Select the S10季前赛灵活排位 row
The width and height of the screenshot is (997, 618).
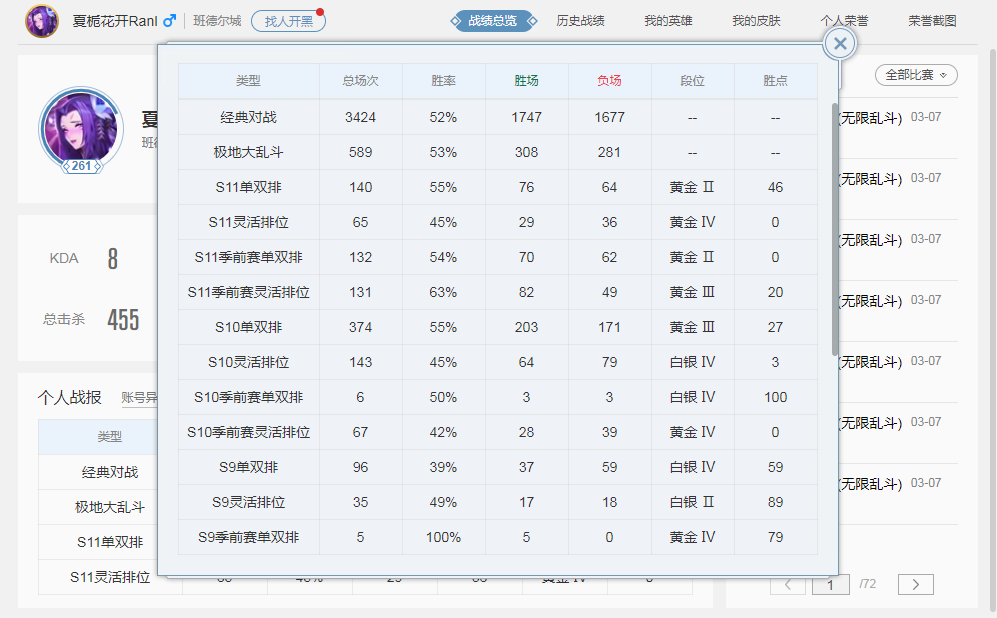coord(498,432)
